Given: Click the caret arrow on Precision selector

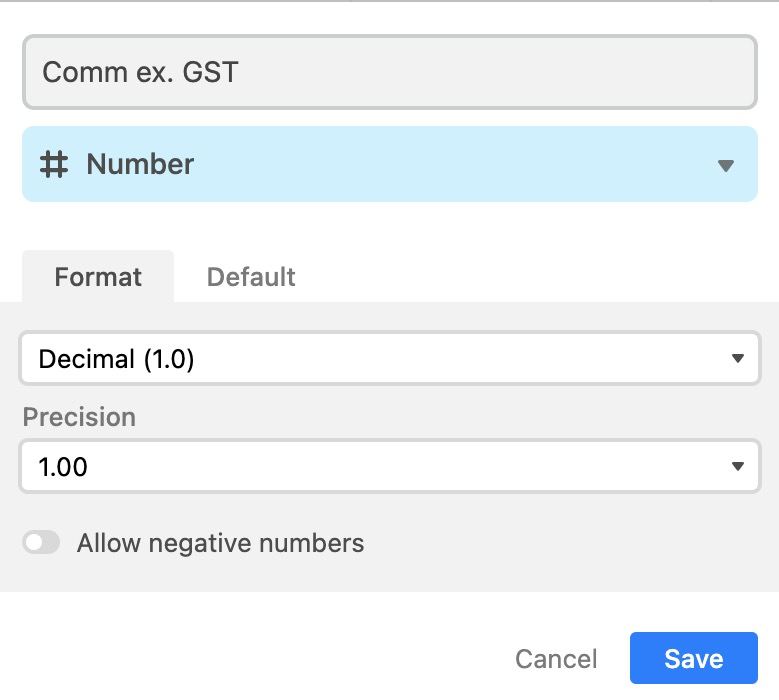Looking at the screenshot, I should [738, 466].
